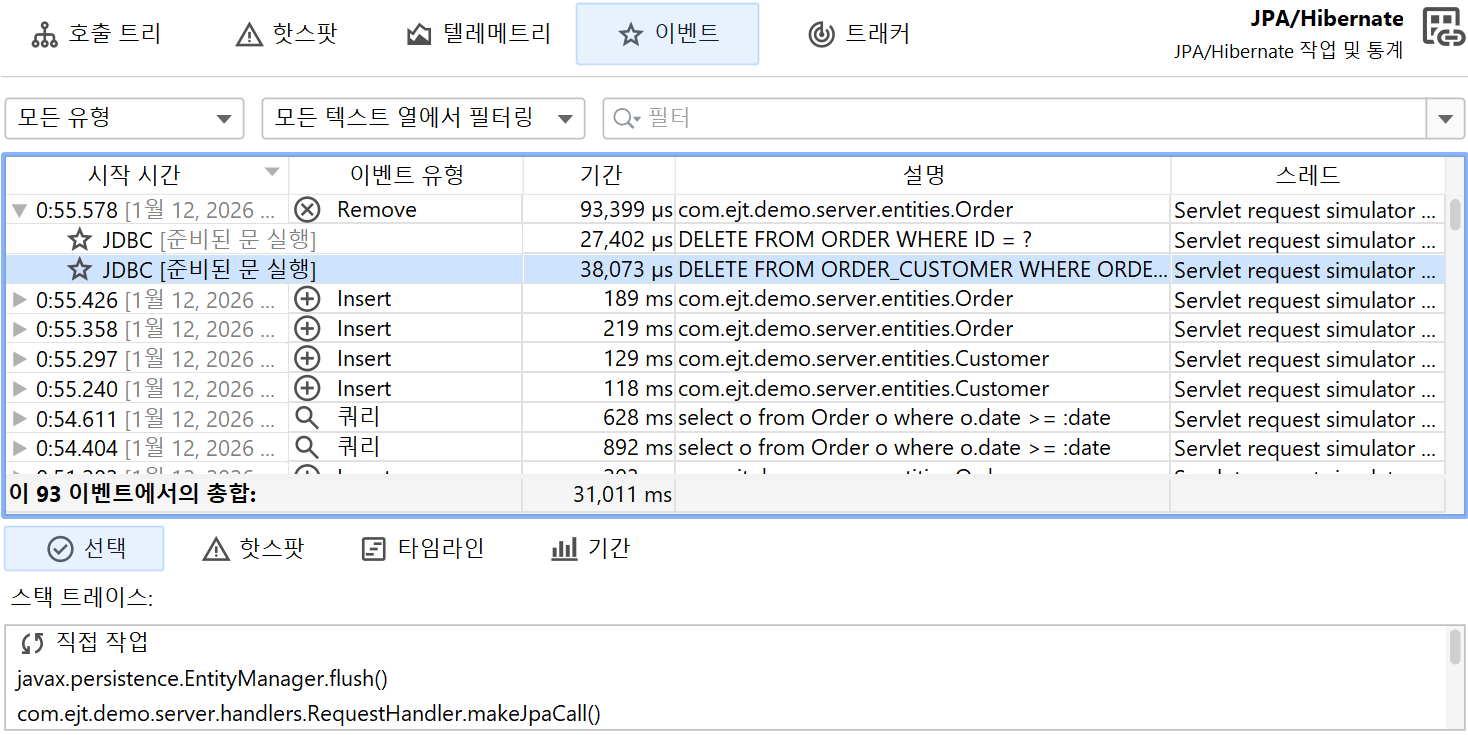Sort by the 이벤트 유형 column header
Image resolution: width=1468 pixels, height=735 pixels.
[406, 175]
